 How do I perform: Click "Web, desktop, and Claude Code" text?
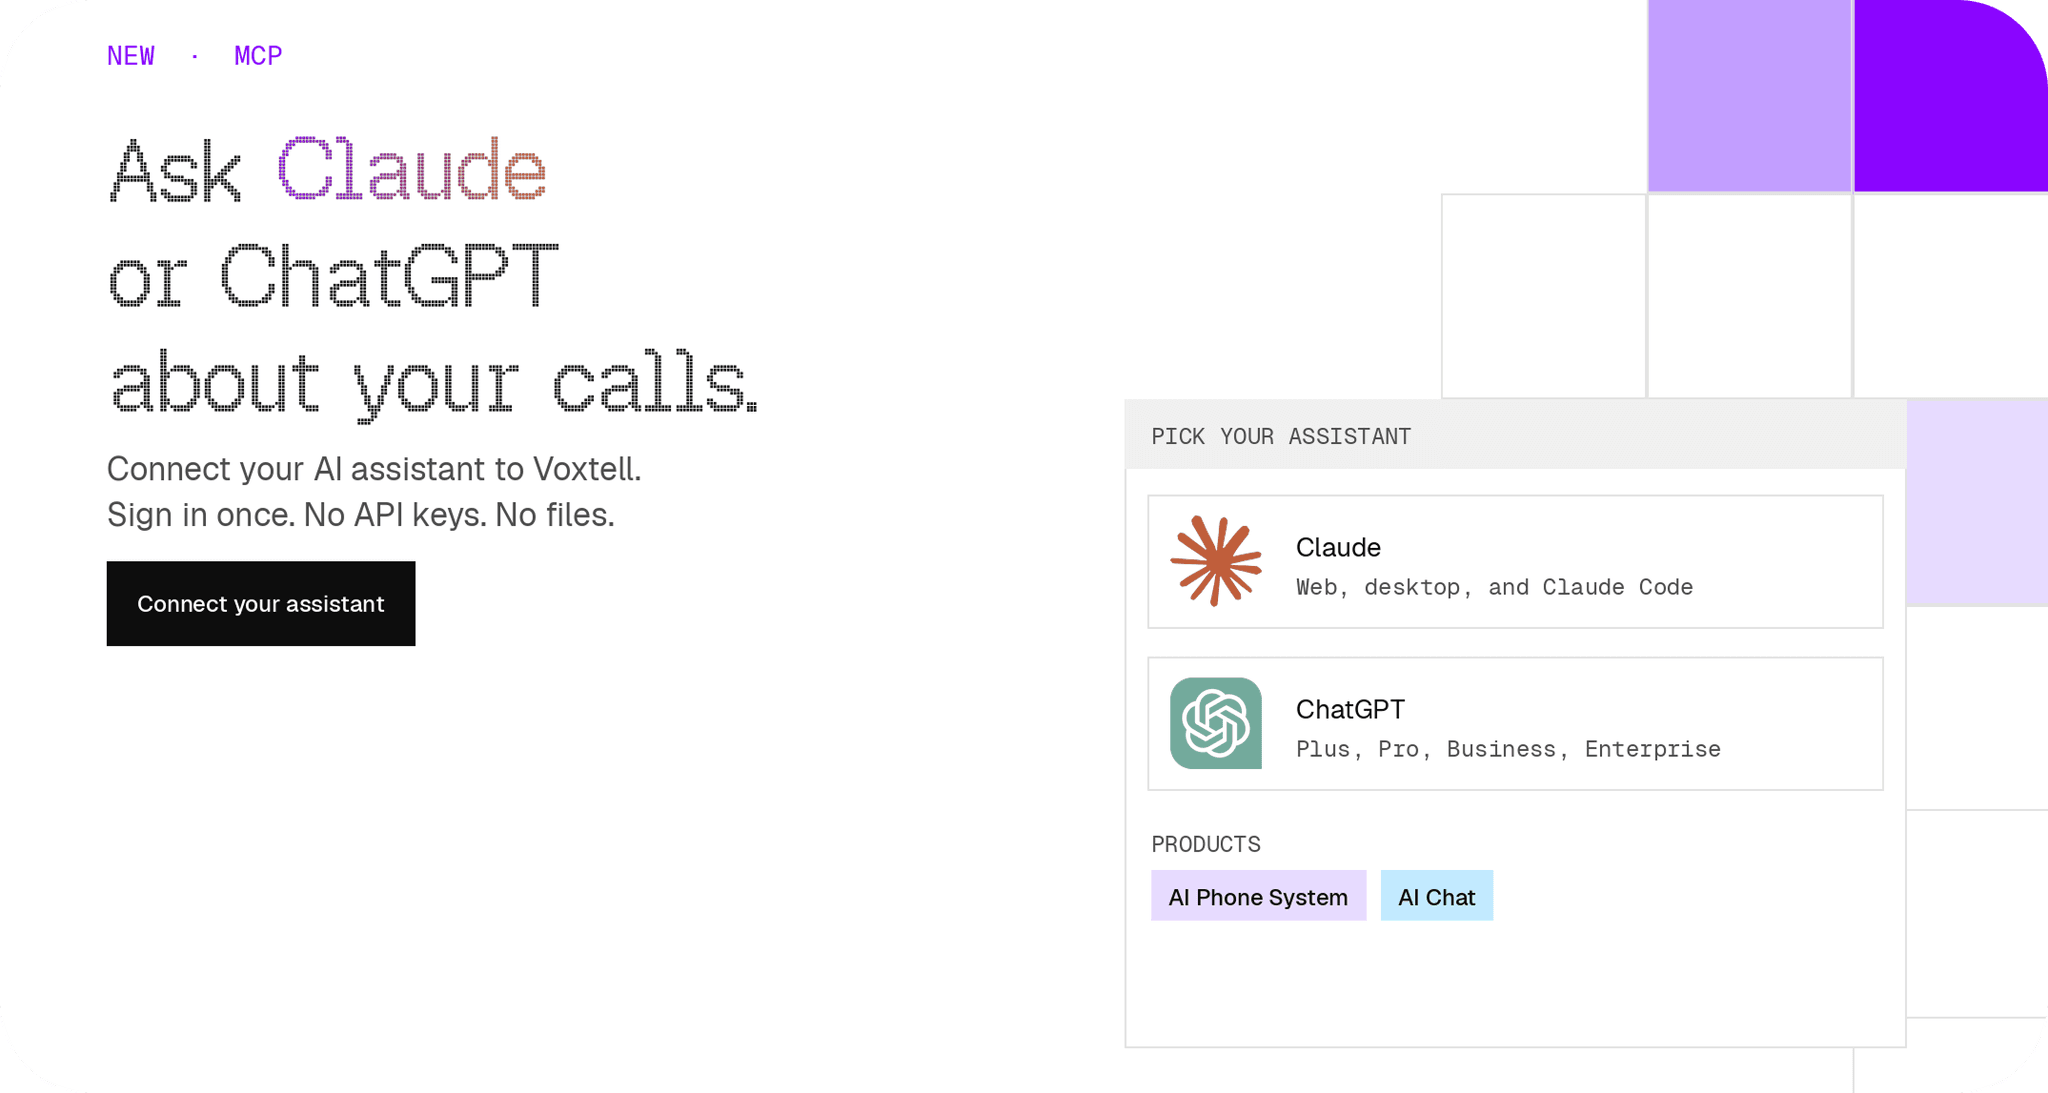(1494, 587)
